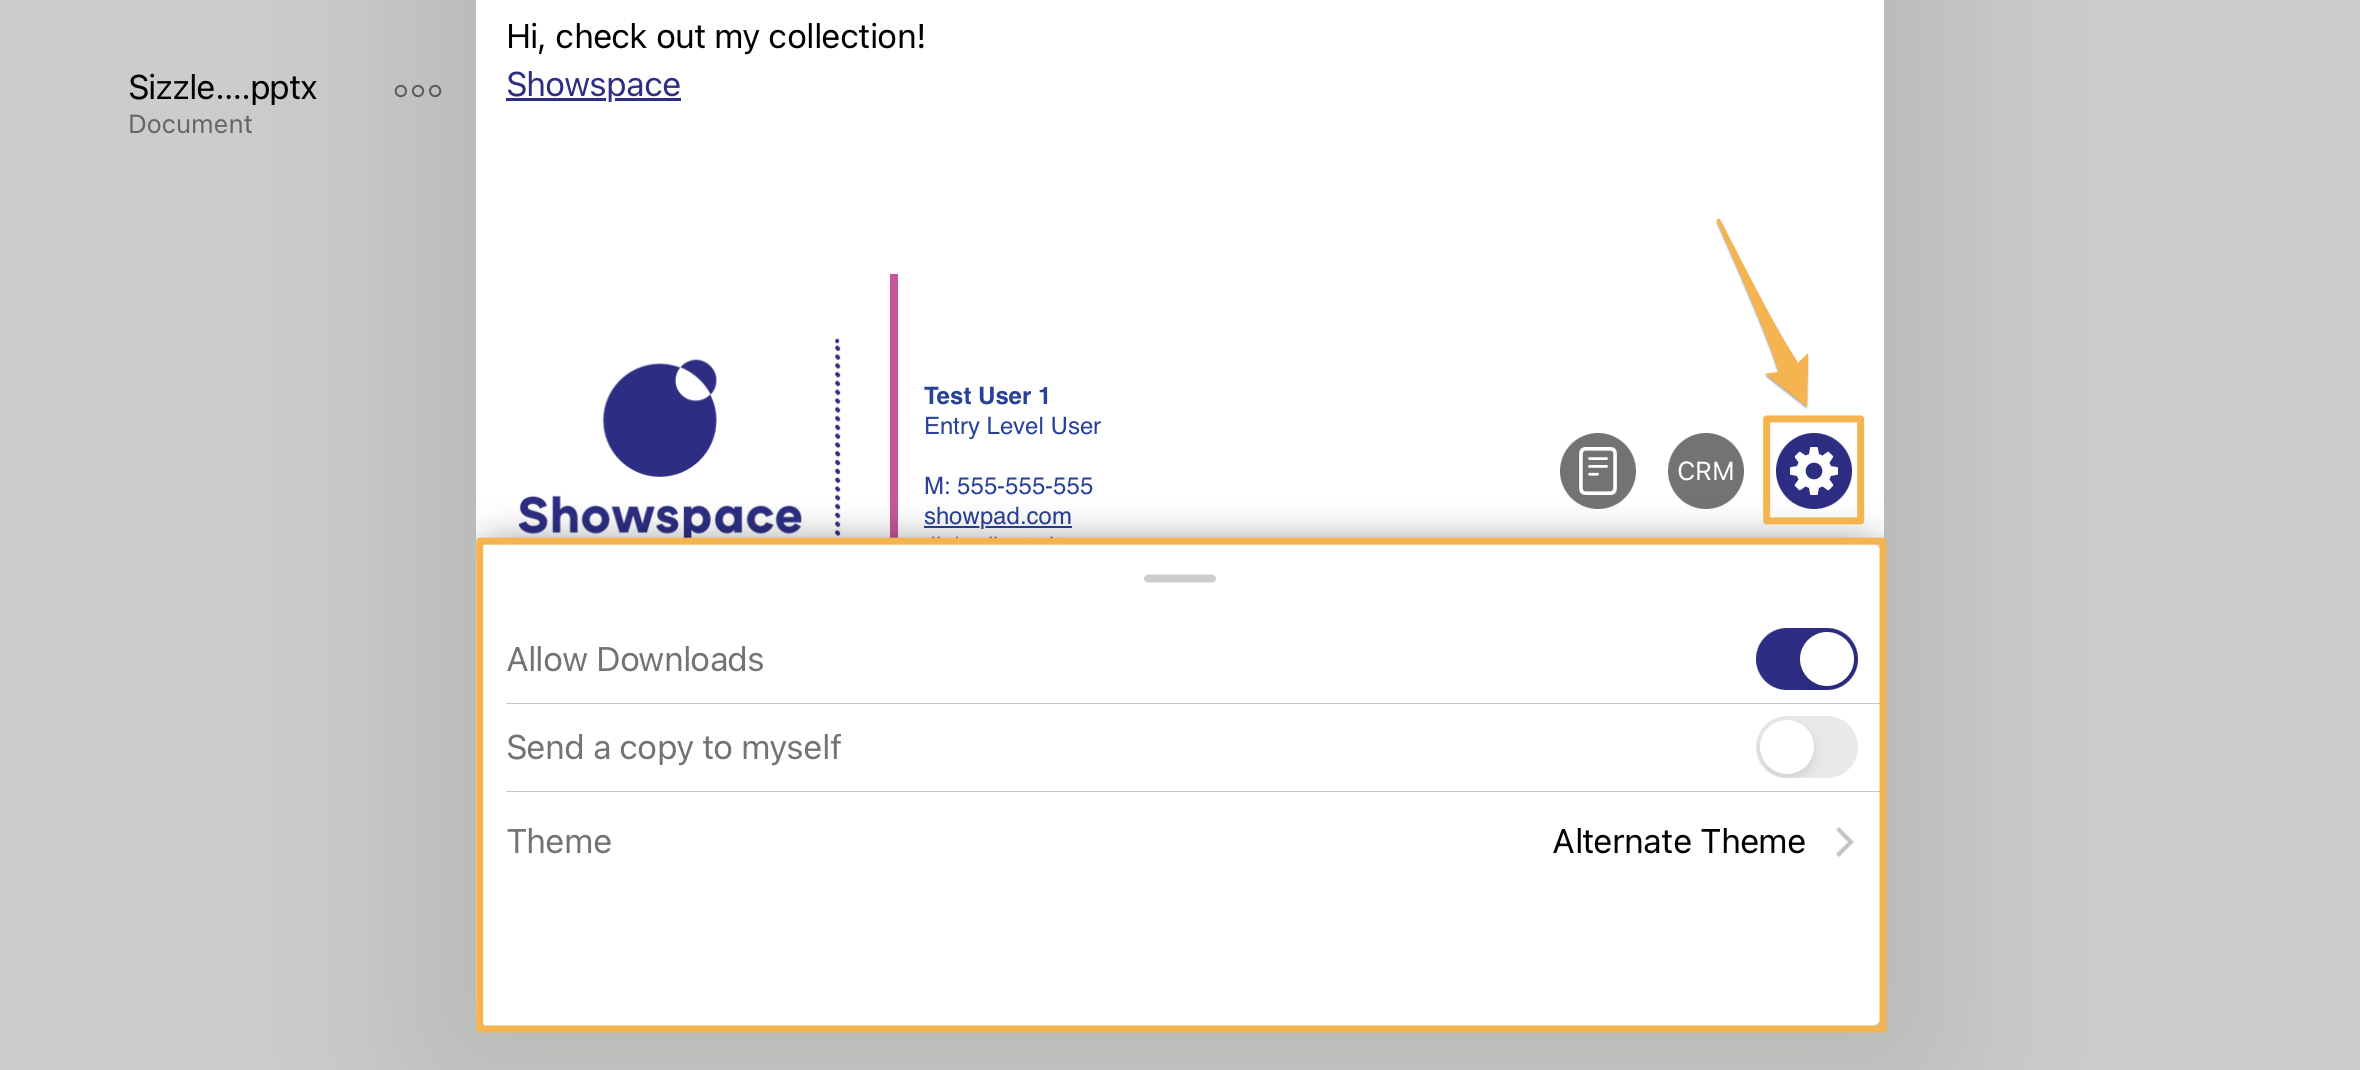Select the Sizzle....pptx document item

click(222, 88)
